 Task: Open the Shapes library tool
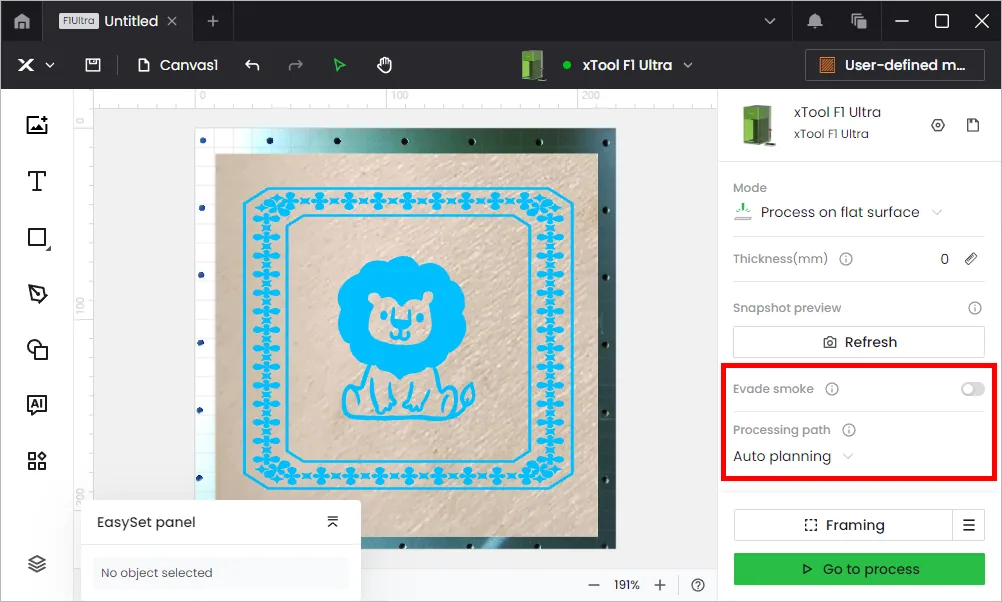37,350
